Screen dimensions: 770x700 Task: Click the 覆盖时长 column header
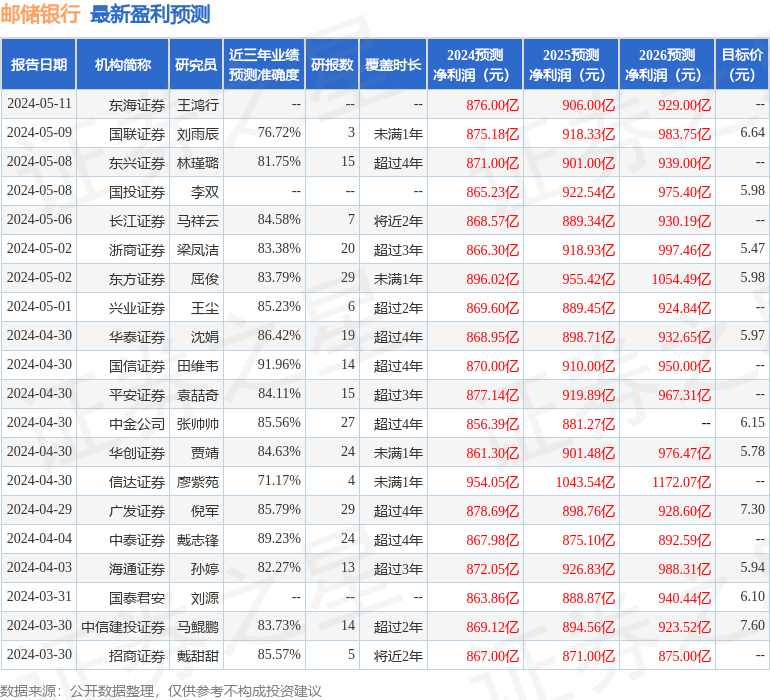tap(393, 65)
